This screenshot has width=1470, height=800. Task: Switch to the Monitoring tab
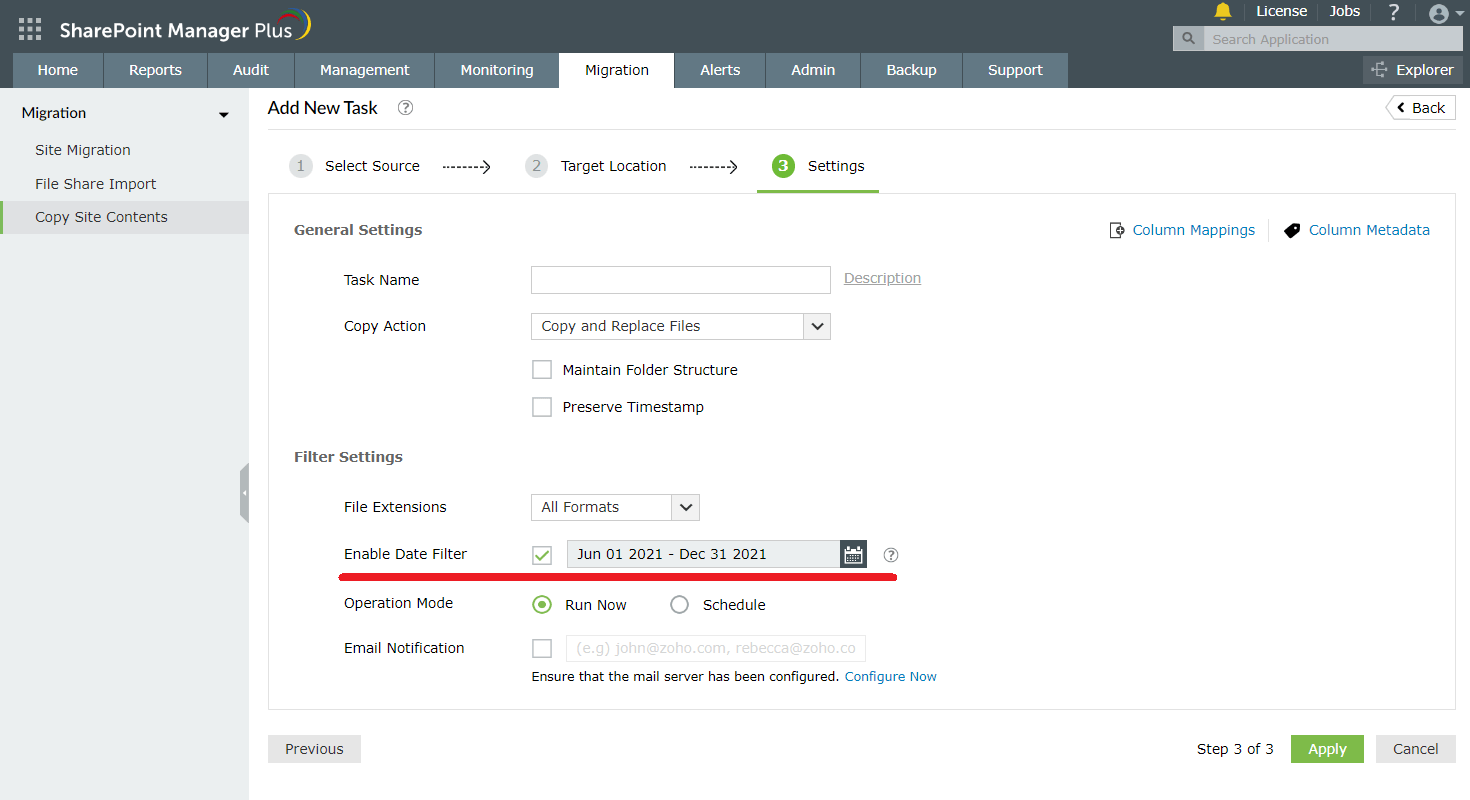coord(497,70)
